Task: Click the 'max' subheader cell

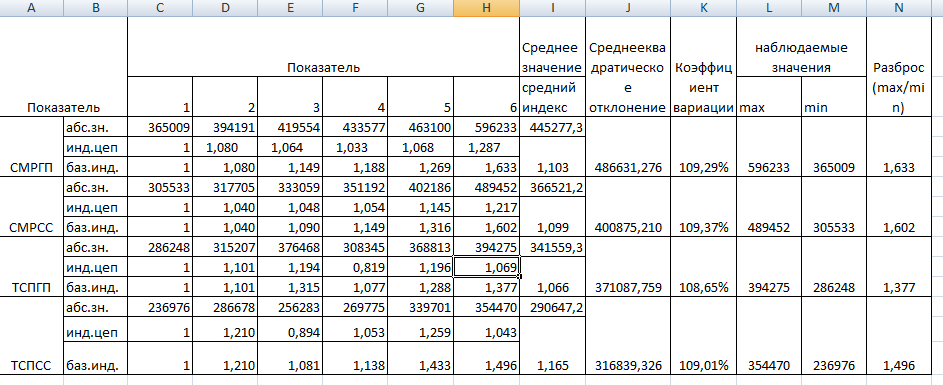Action: point(769,96)
